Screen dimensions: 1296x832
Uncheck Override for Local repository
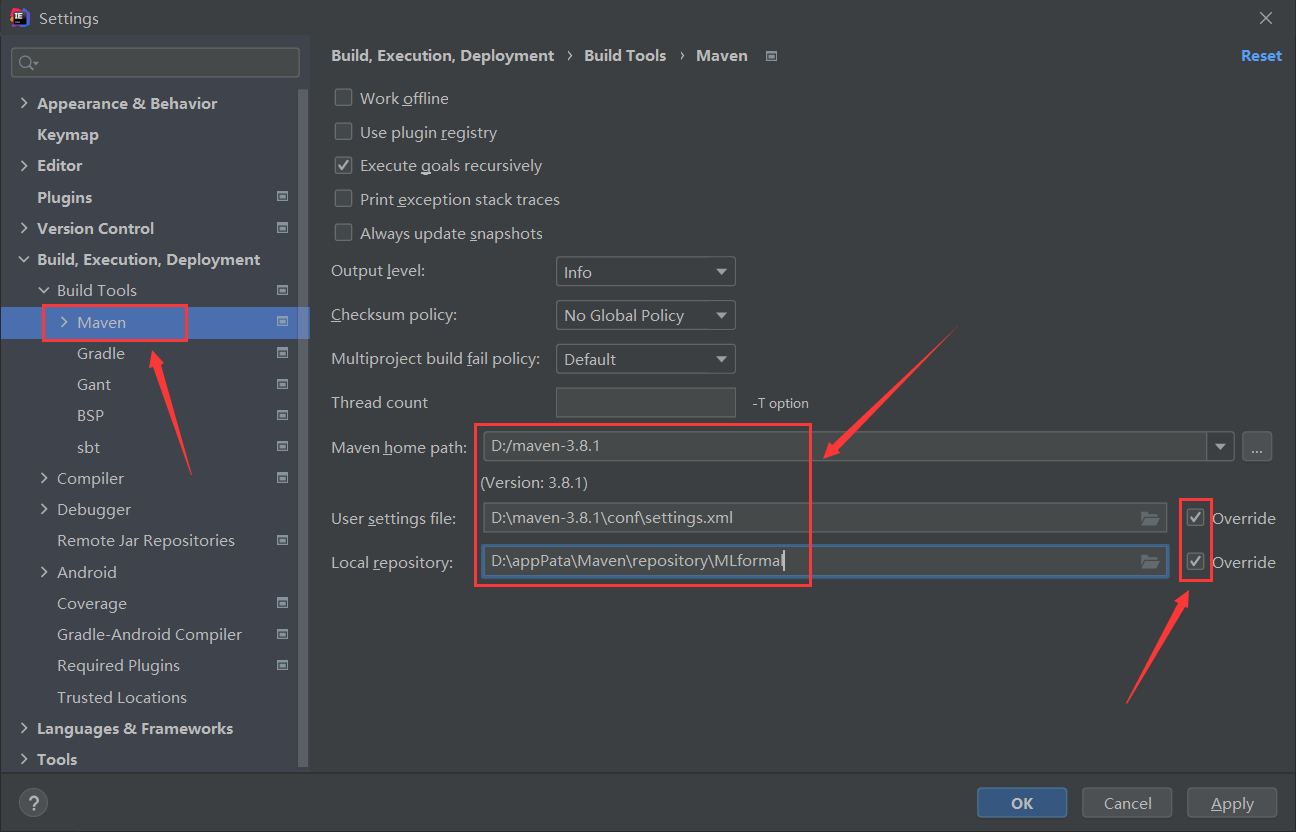click(1195, 562)
